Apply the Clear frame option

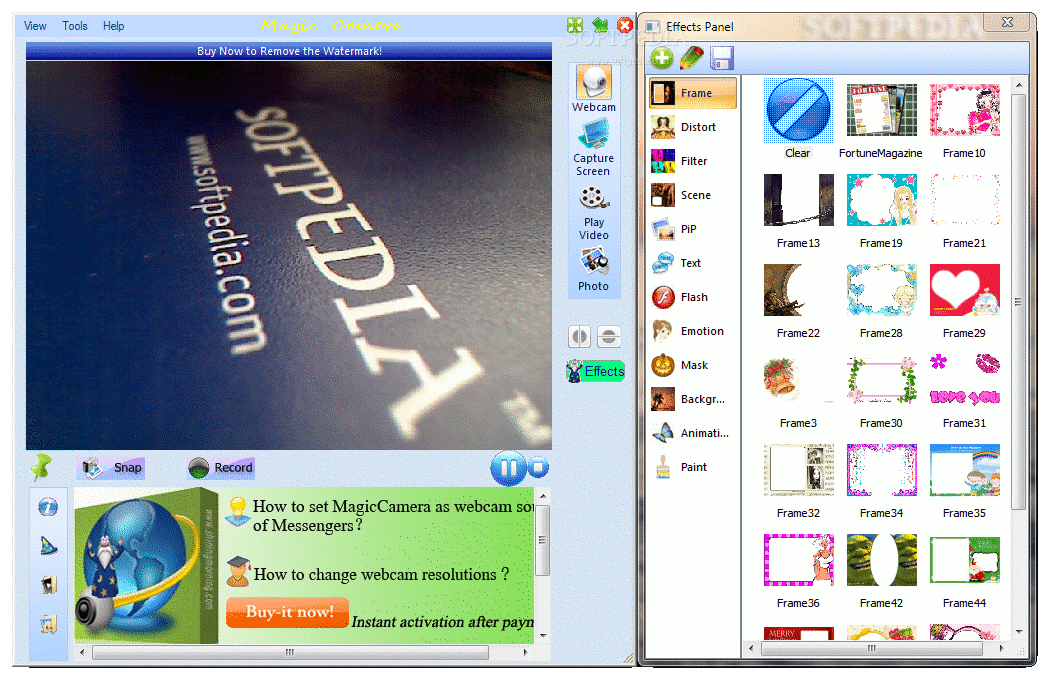coord(798,118)
